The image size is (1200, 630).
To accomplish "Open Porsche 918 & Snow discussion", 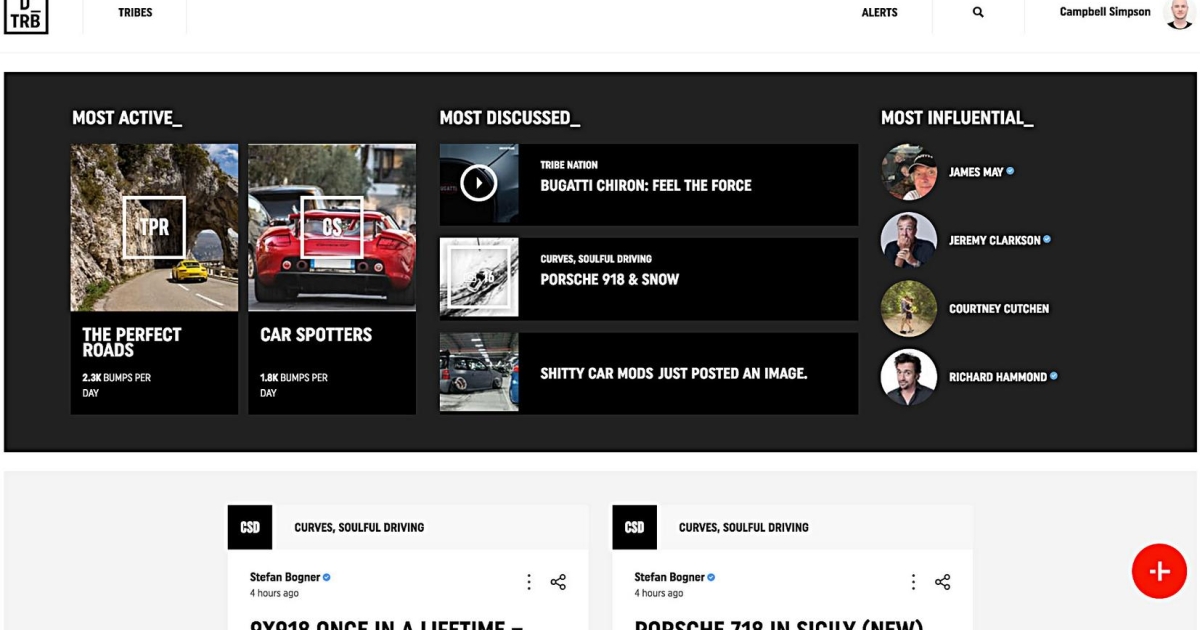I will [x=609, y=280].
